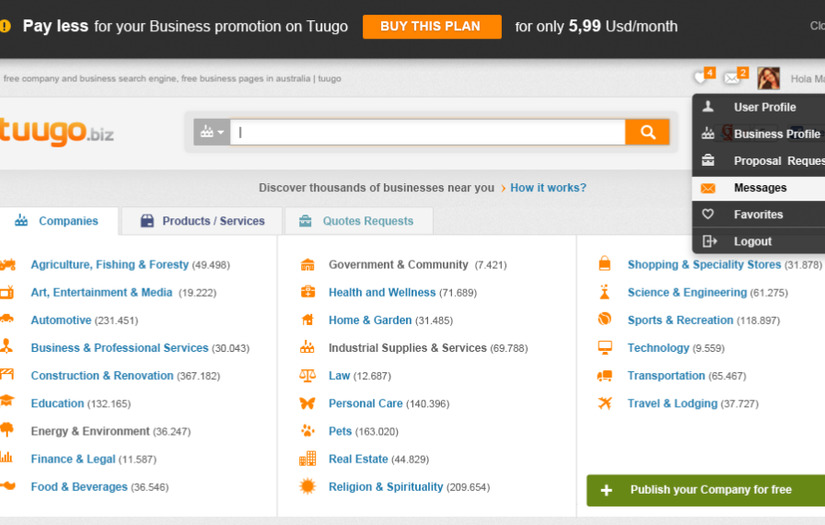Switch to the Quotes Requests tab

(x=359, y=221)
